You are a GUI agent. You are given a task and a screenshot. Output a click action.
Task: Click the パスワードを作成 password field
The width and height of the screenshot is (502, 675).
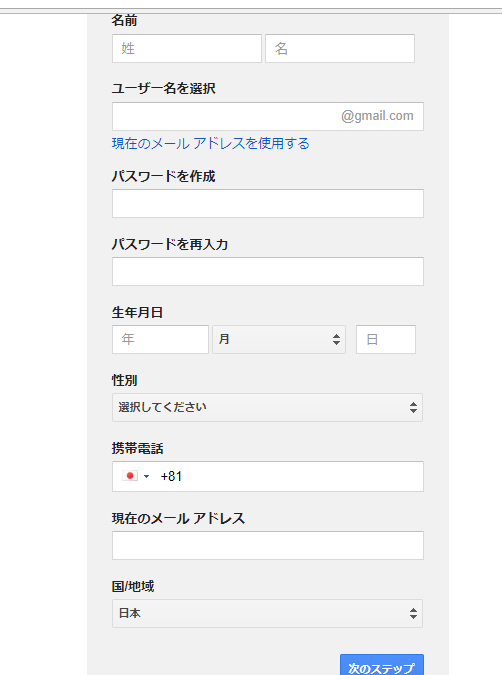(268, 203)
